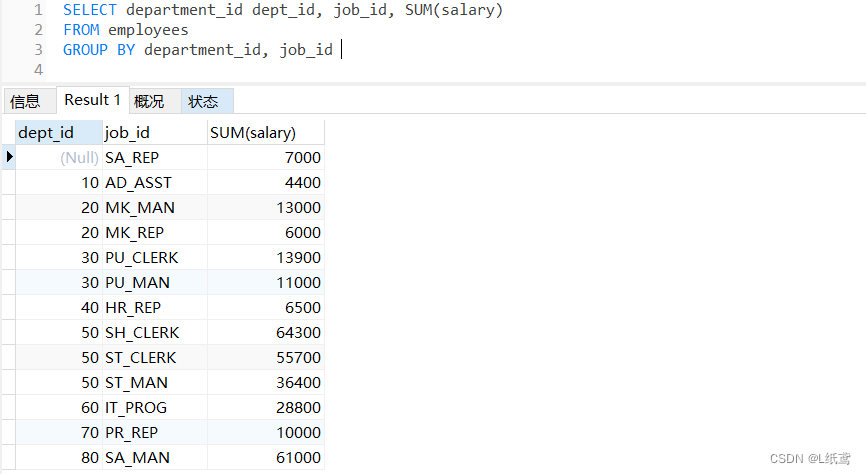Select the Result 1 tab
The width and height of the screenshot is (866, 474).
click(93, 100)
